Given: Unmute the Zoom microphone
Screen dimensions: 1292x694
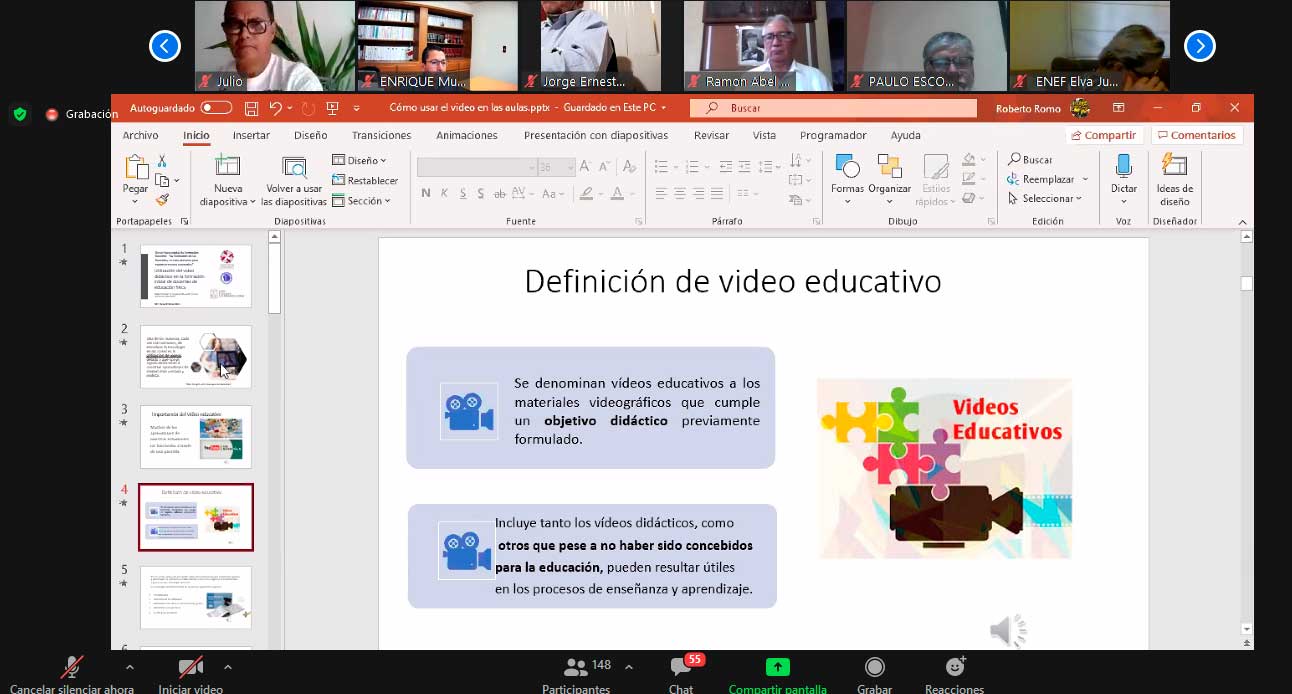Looking at the screenshot, I should [72, 667].
